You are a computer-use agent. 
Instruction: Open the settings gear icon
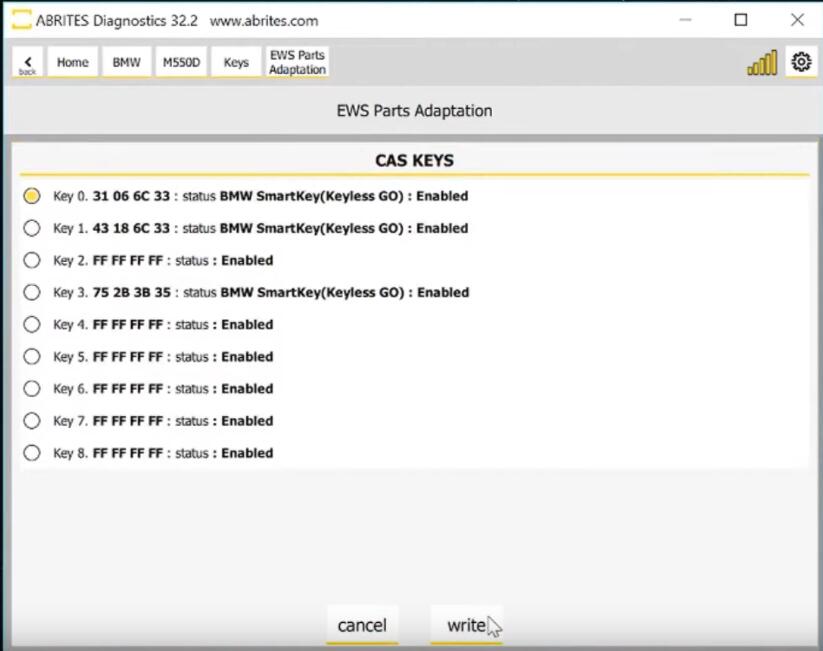801,62
